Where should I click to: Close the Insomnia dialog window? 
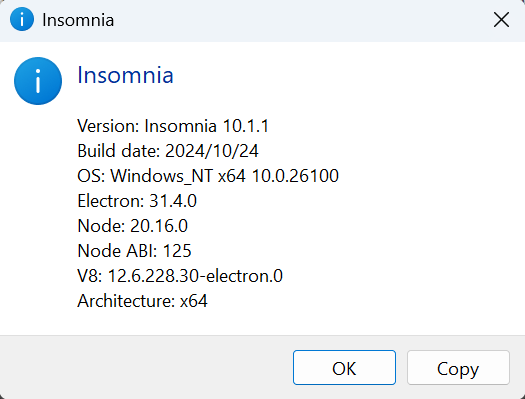coord(501,20)
